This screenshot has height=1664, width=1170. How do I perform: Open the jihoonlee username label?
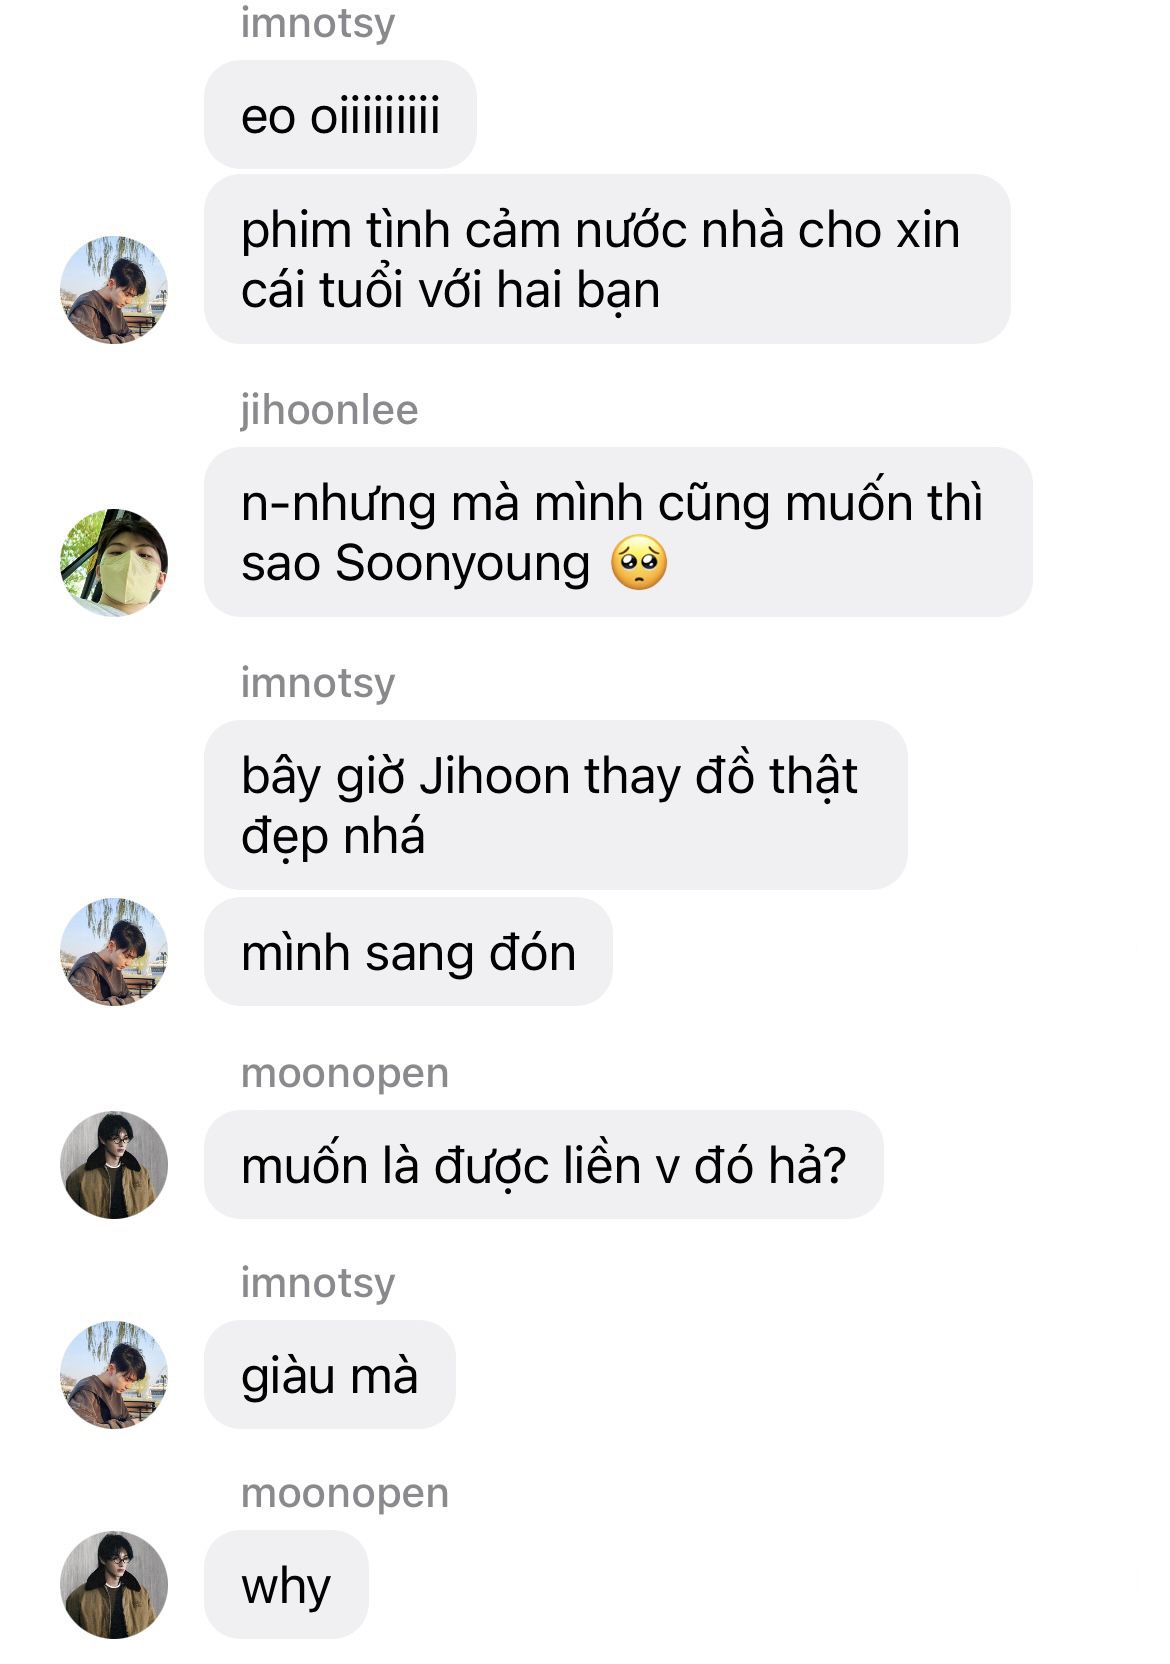tap(329, 410)
